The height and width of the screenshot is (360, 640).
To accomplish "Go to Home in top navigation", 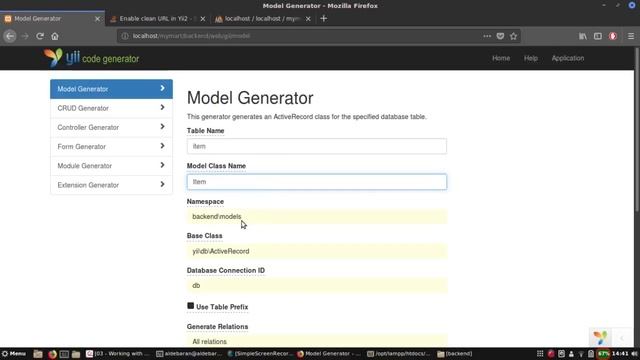I will coord(501,58).
